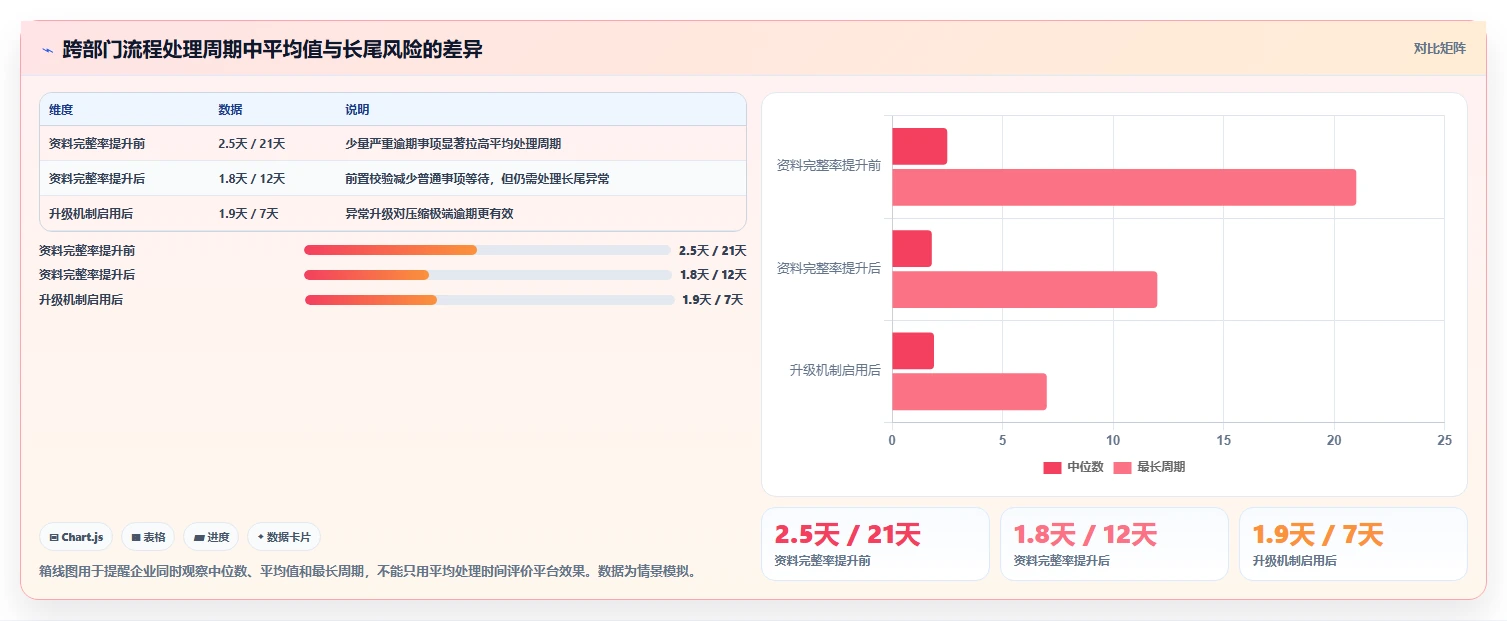Click the 数据 column header
Screen dimensions: 1507x621
(230, 110)
